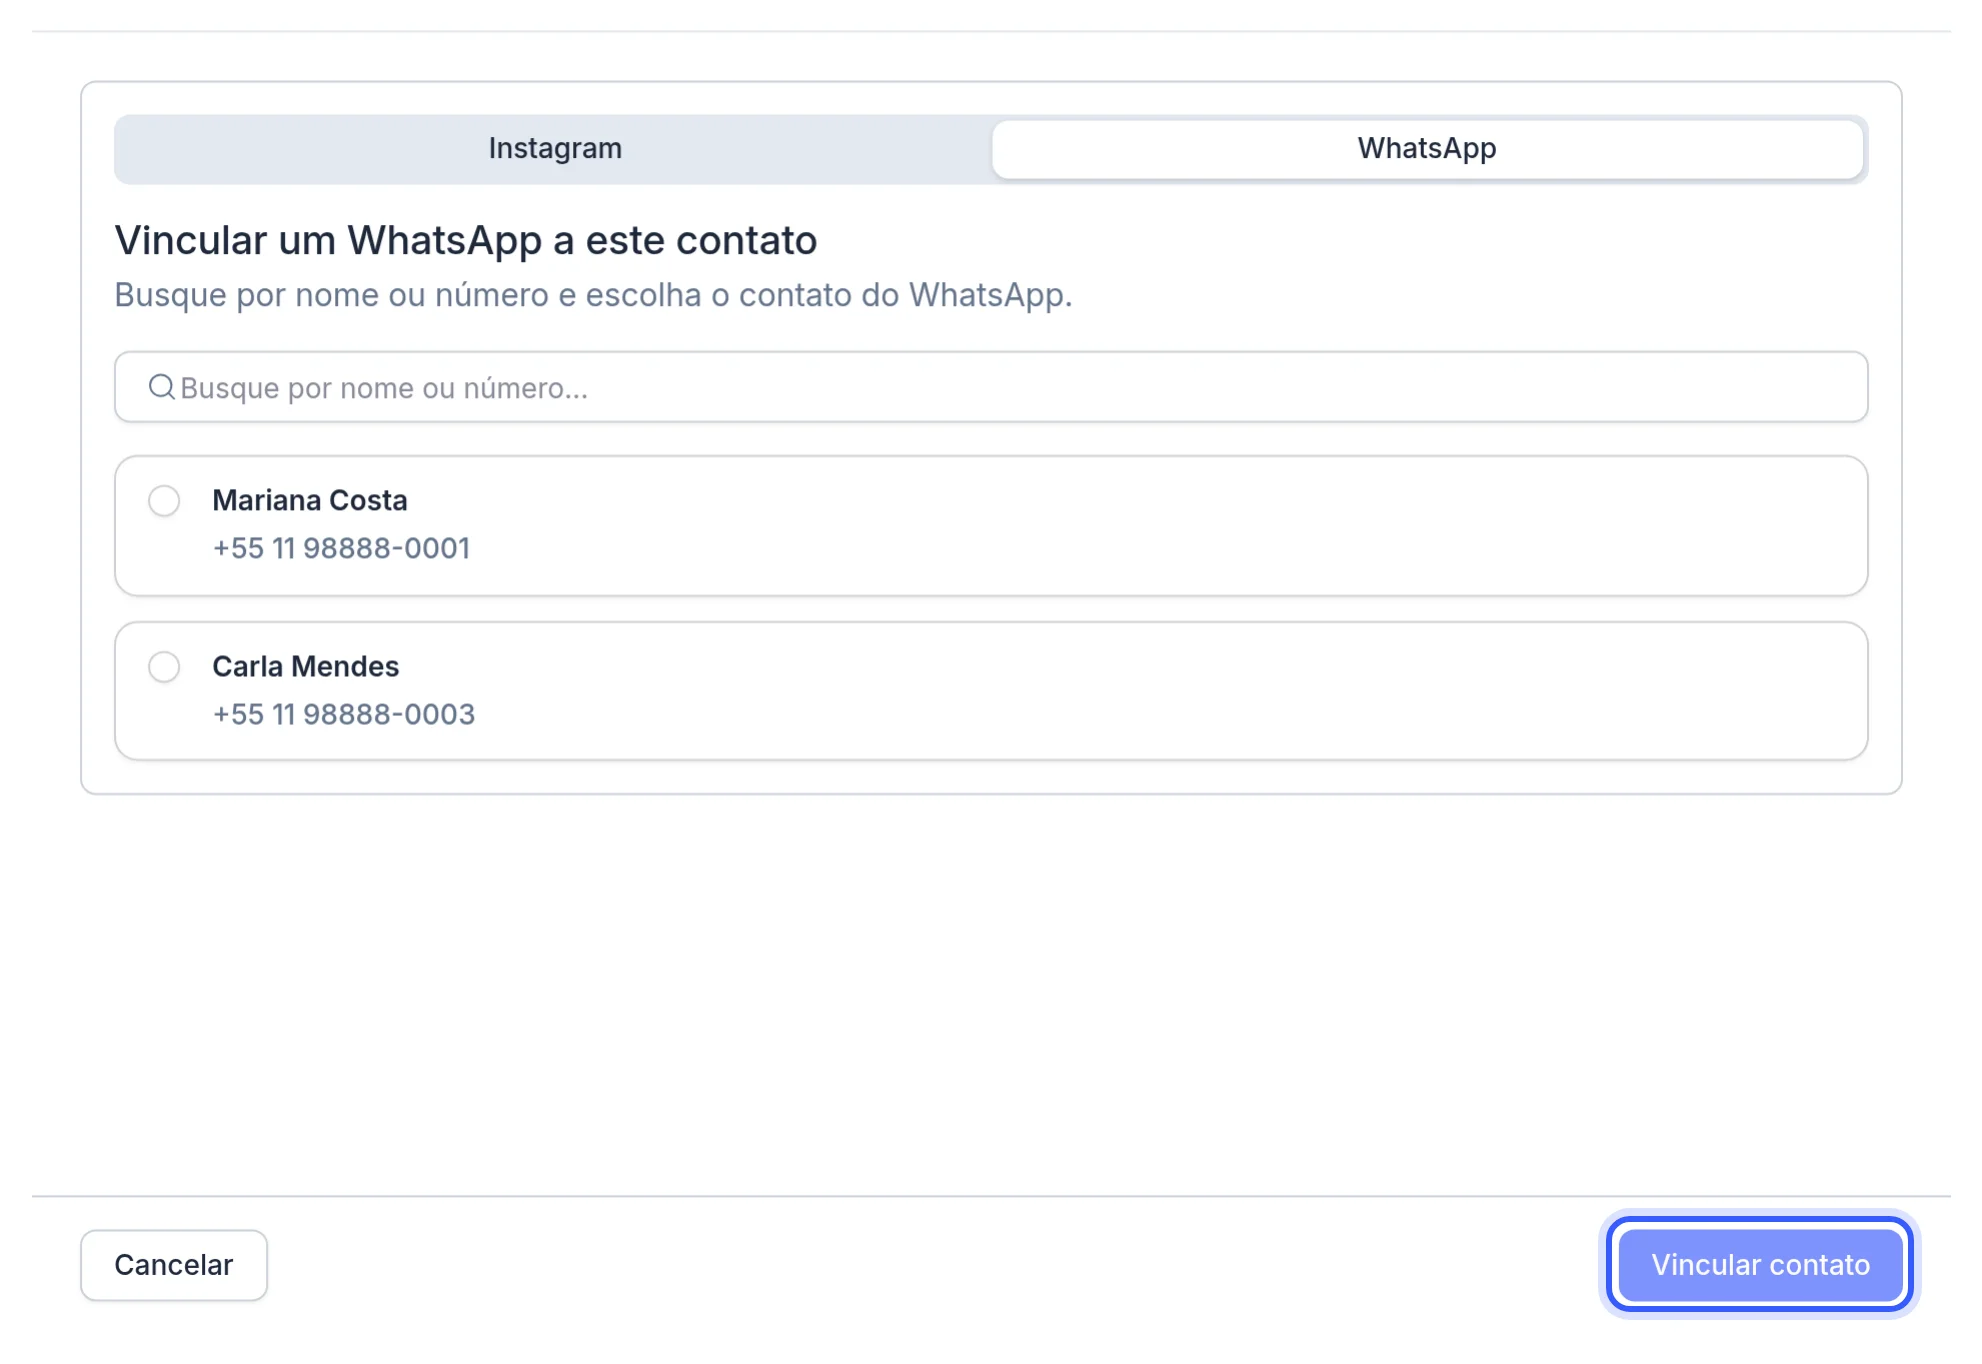This screenshot has width=1982, height=1364.
Task: Click the Vincular contato button
Action: [x=1760, y=1265]
